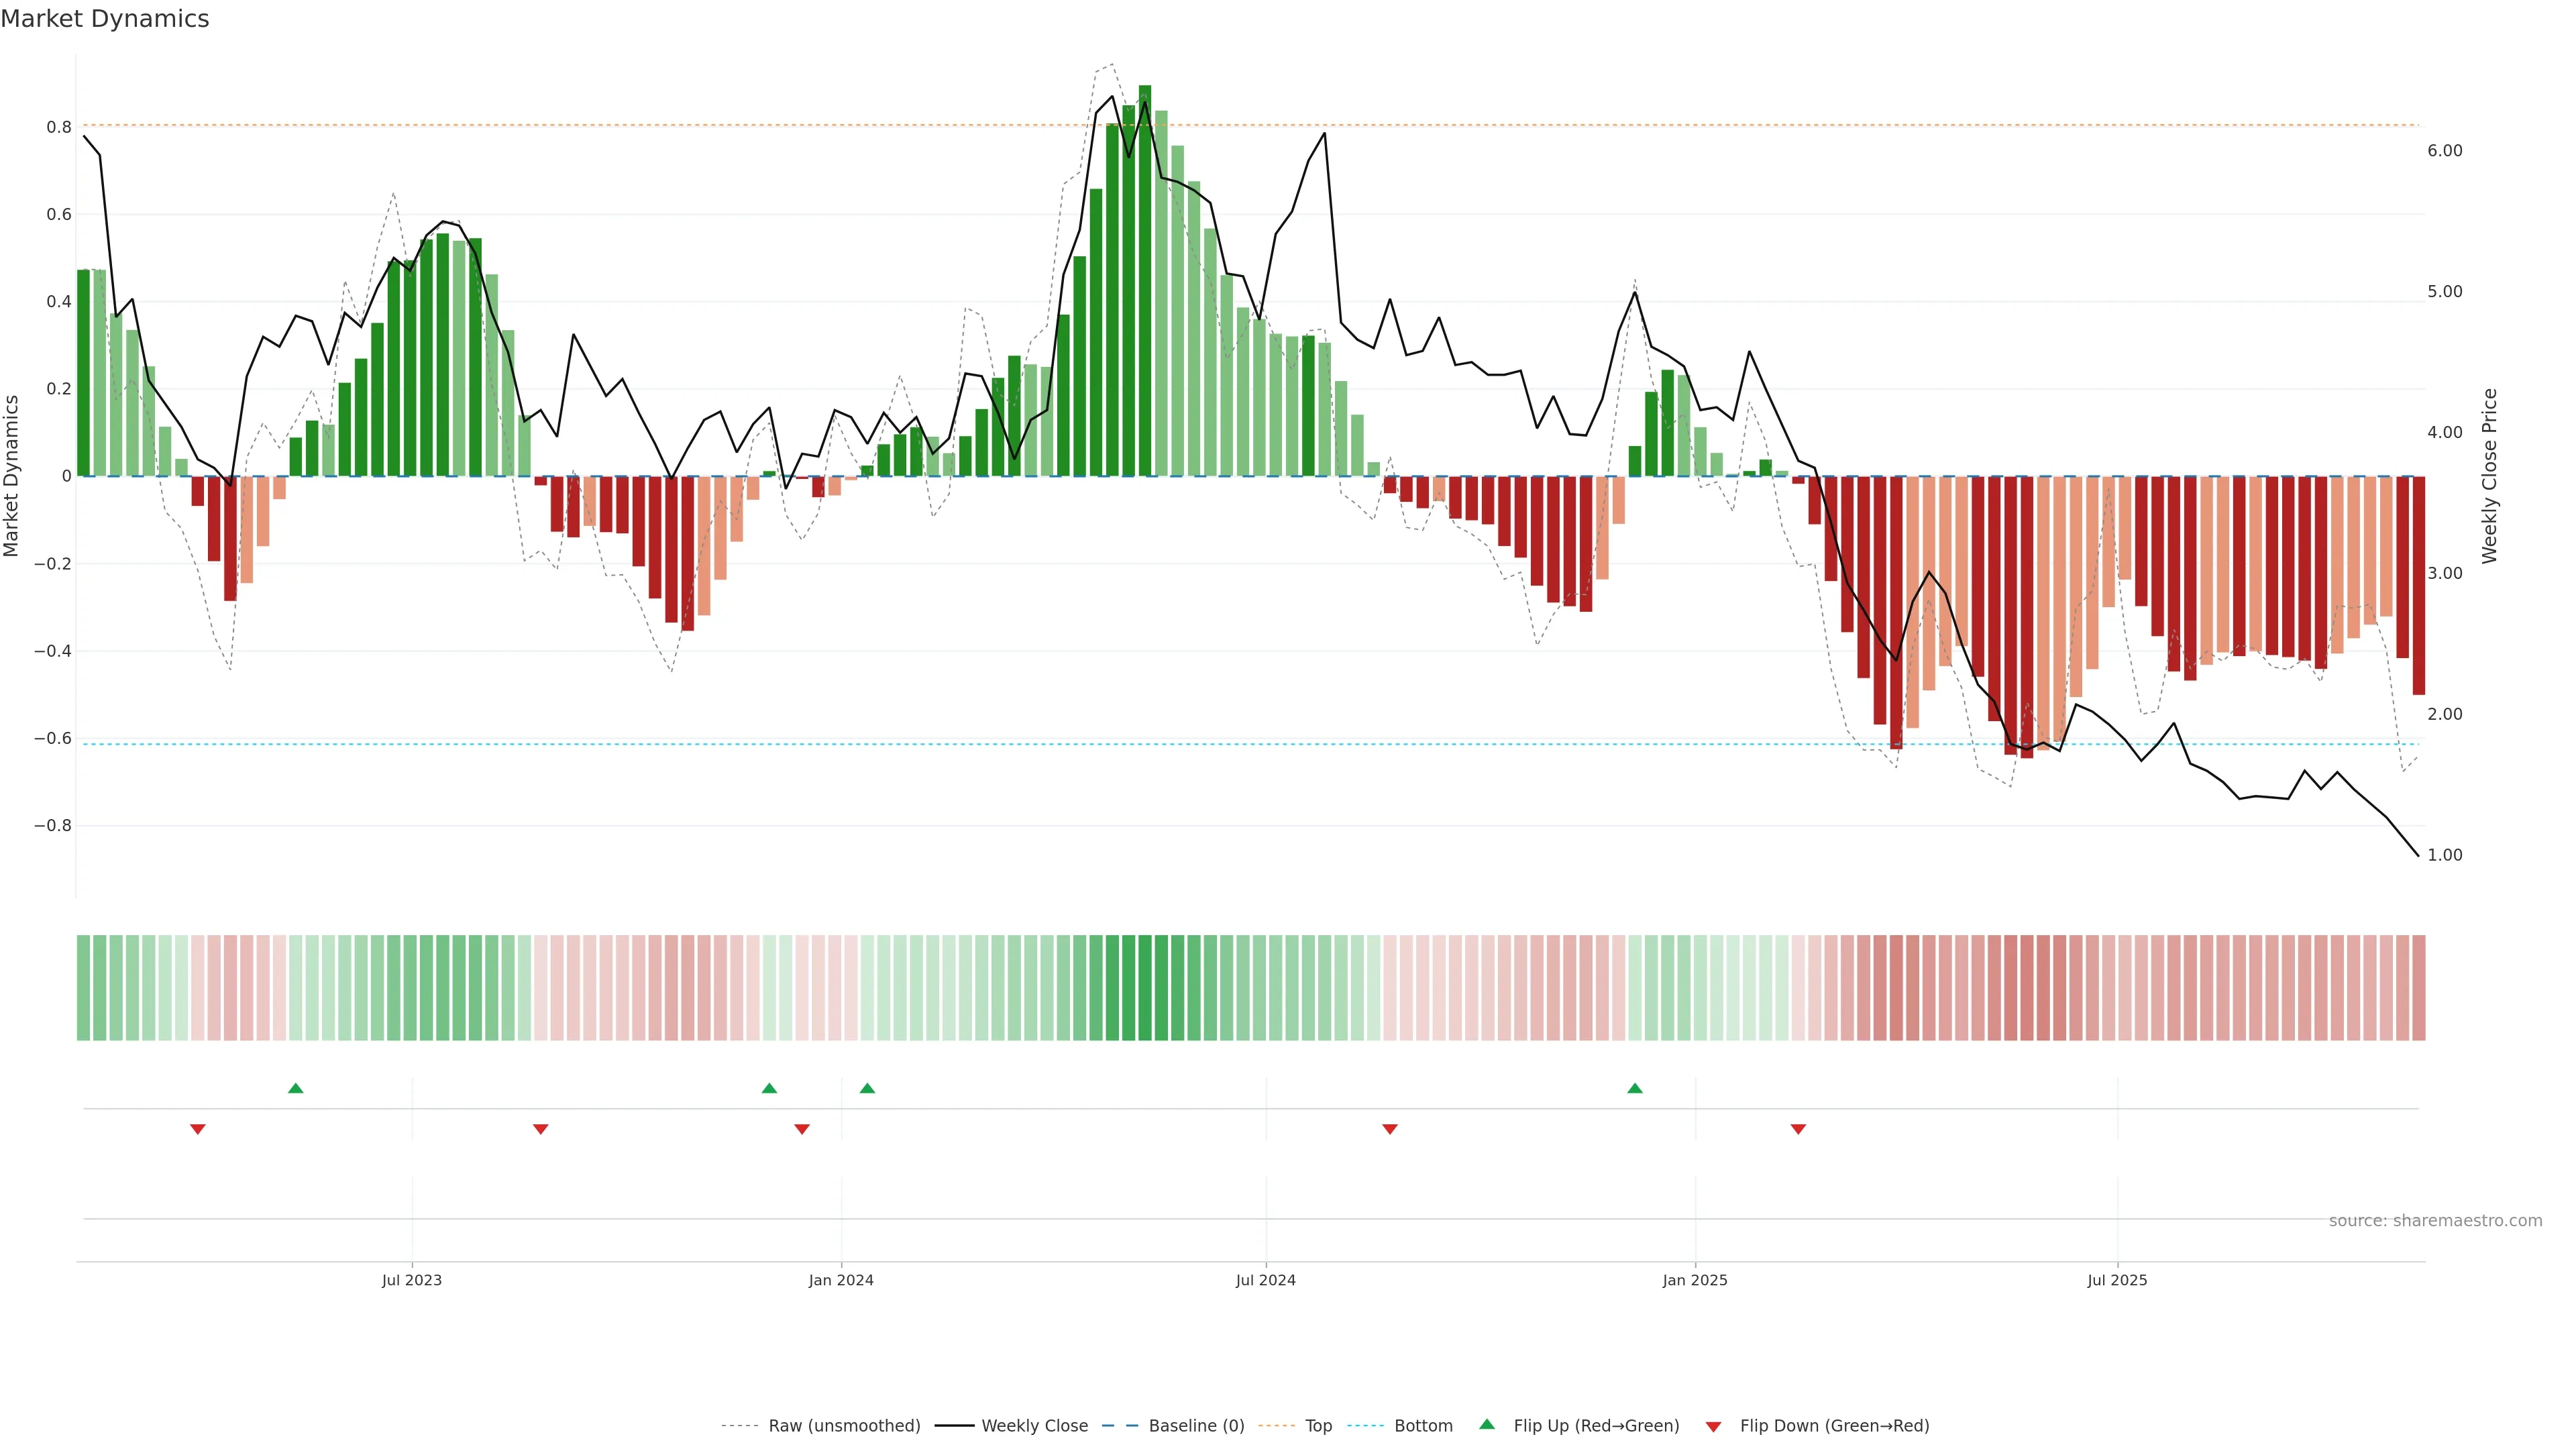Image resolution: width=2576 pixels, height=1449 pixels.
Task: Click the Jul 2025 x-axis label
Action: pos(2117,1280)
